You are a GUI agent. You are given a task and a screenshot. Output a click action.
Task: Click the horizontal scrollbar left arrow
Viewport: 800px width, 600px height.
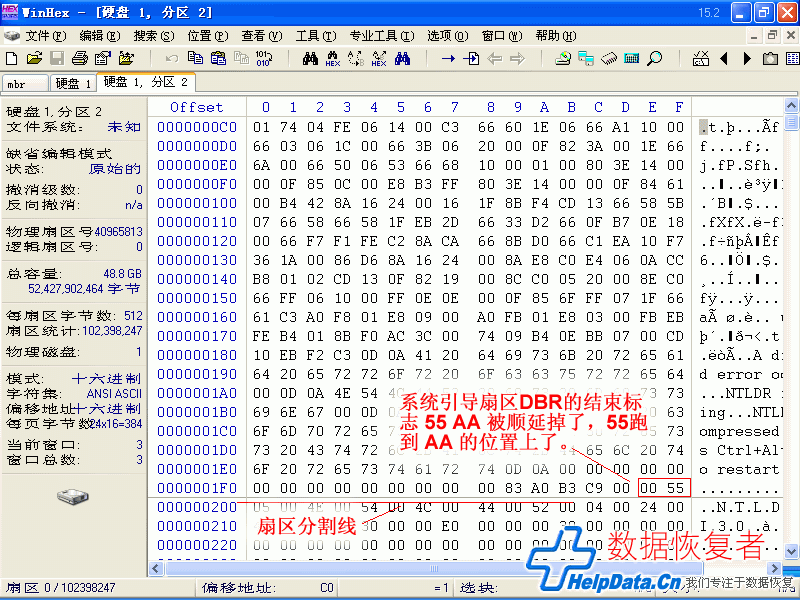(x=156, y=568)
